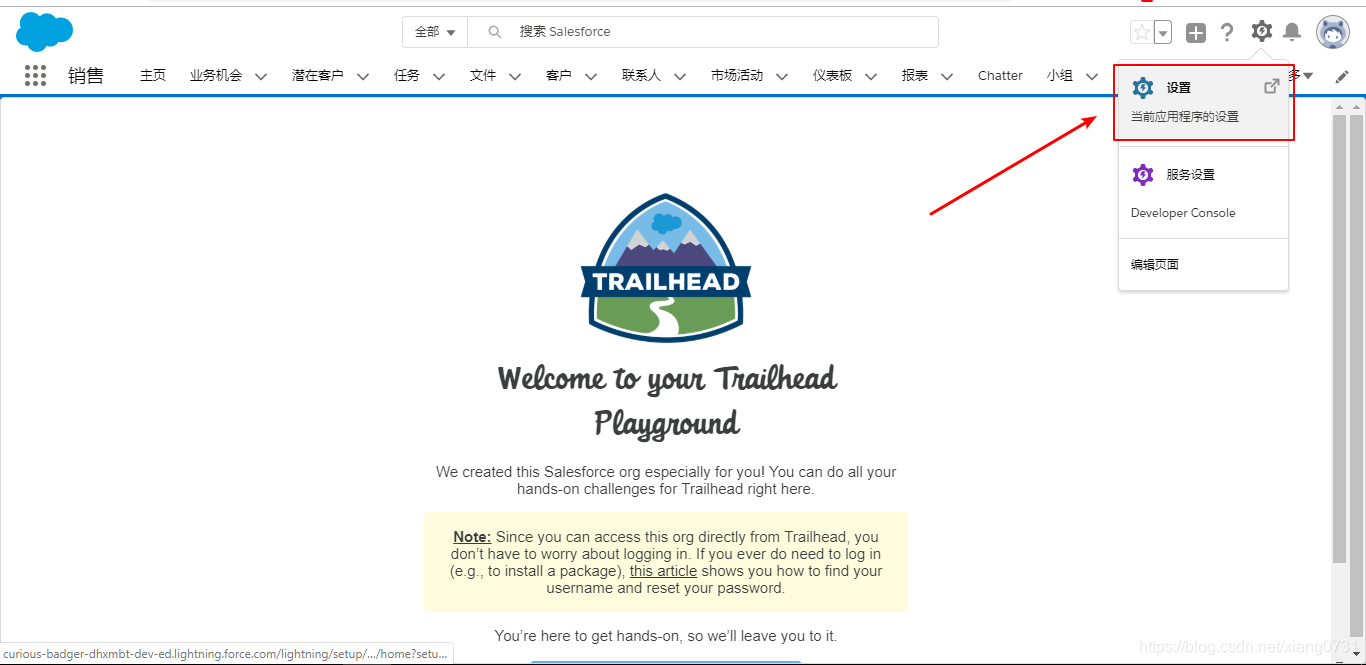Open the 联系人 tab

641,76
